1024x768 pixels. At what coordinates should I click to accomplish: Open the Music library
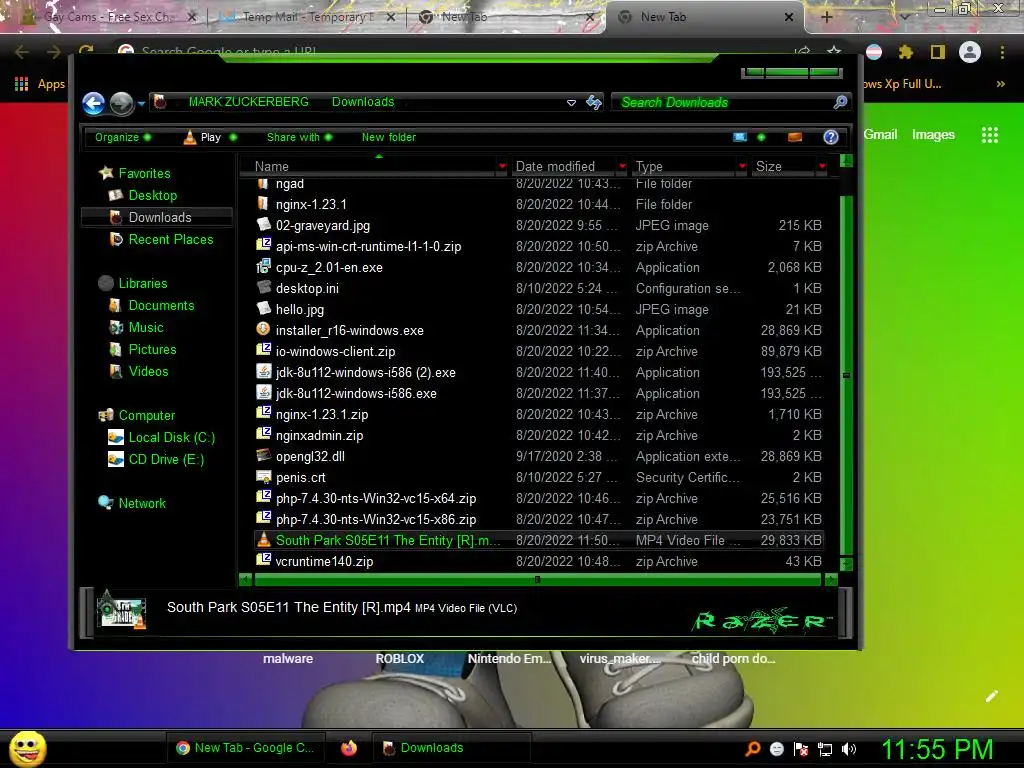(146, 328)
